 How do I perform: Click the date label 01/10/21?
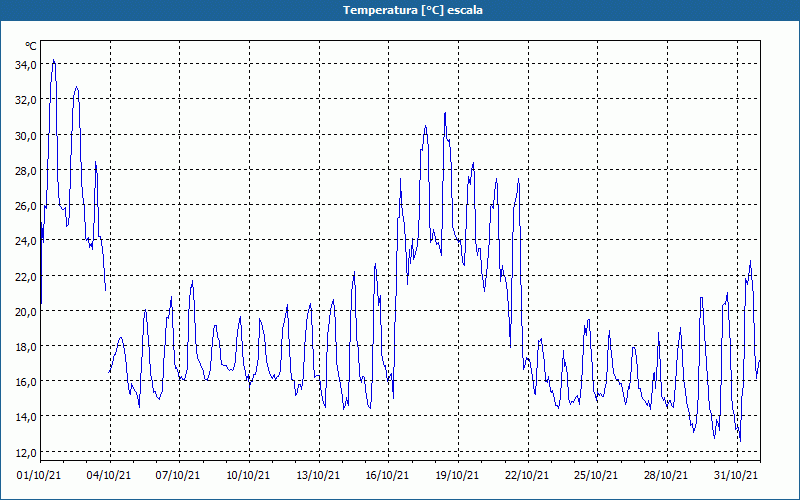[39, 476]
